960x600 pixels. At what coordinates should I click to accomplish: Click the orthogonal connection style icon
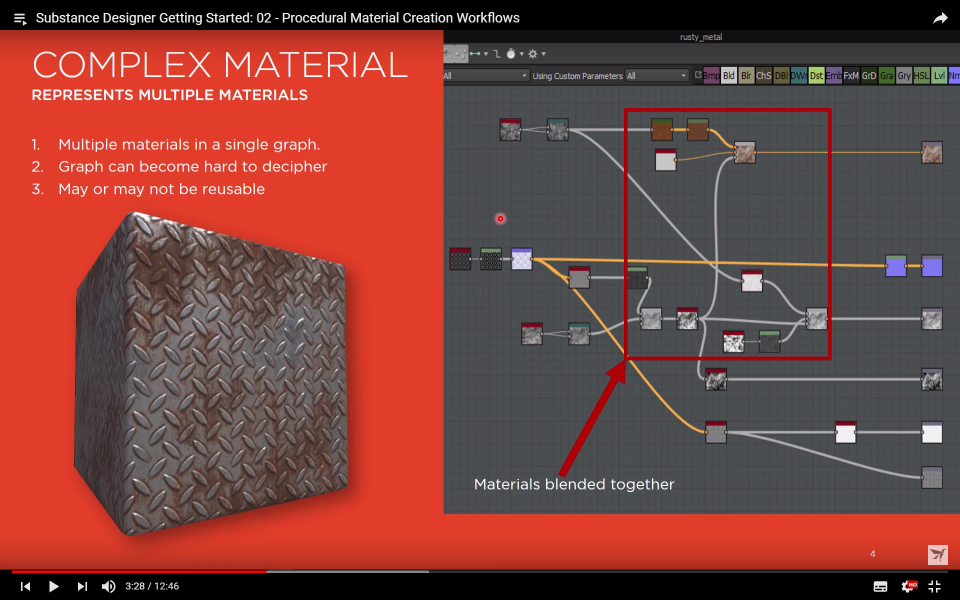click(497, 54)
